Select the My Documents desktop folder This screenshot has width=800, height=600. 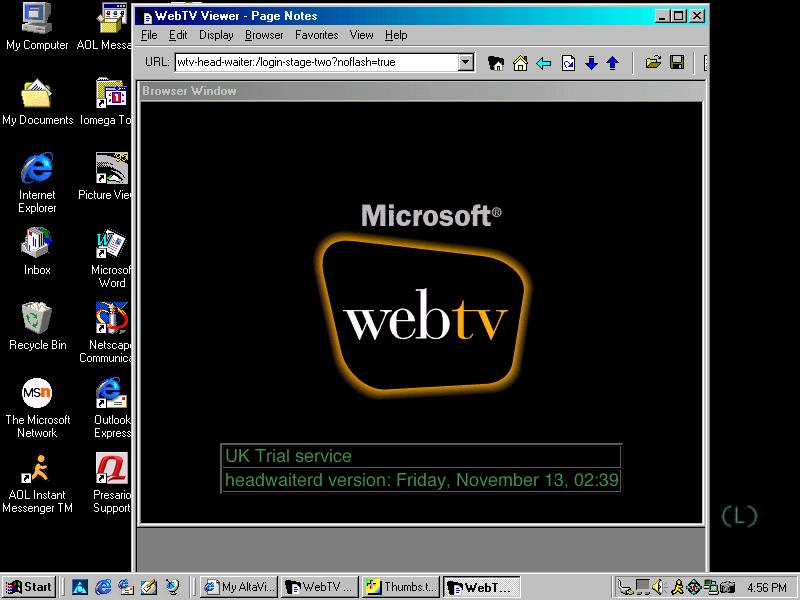pyautogui.click(x=37, y=102)
